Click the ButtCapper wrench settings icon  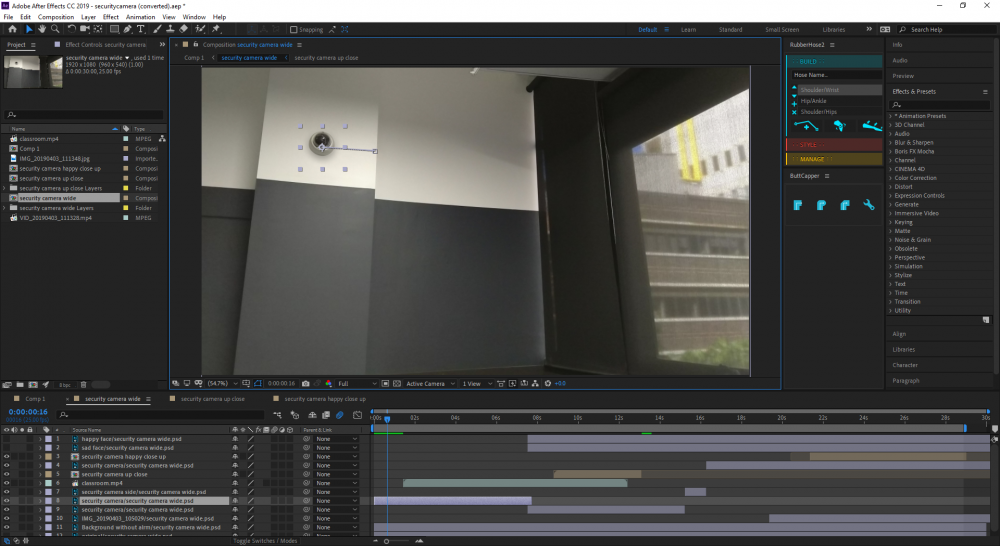pos(869,205)
